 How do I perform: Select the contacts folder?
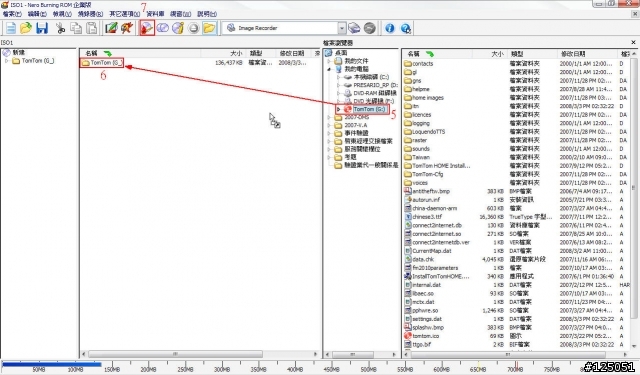(x=422, y=64)
